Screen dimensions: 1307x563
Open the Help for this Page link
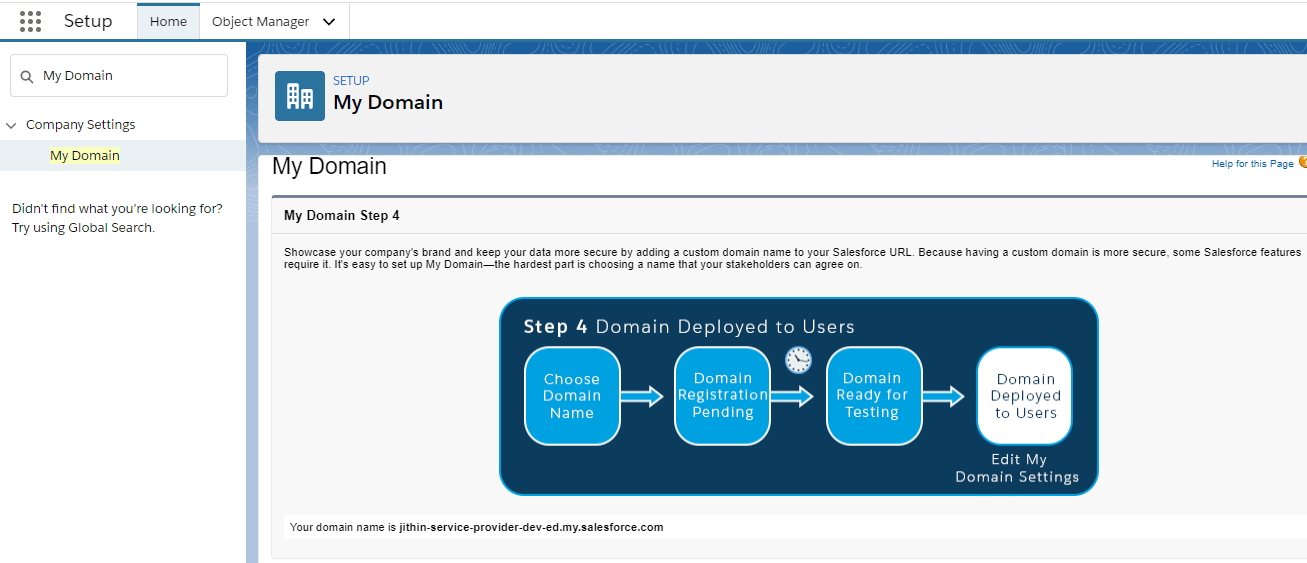1252,164
